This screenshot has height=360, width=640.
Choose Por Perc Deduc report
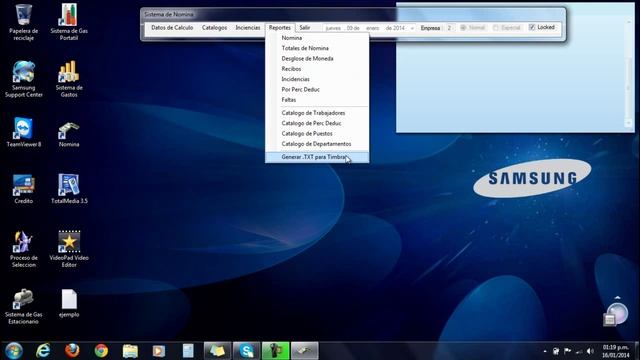(x=317, y=89)
